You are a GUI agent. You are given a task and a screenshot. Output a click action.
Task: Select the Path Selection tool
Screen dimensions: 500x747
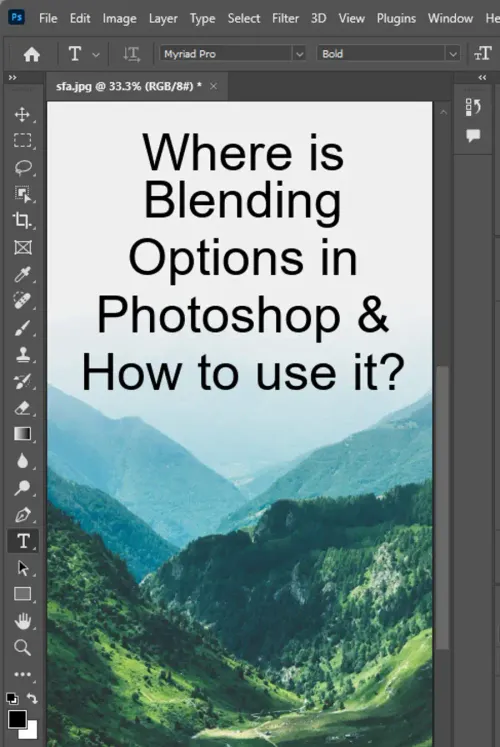(22, 568)
